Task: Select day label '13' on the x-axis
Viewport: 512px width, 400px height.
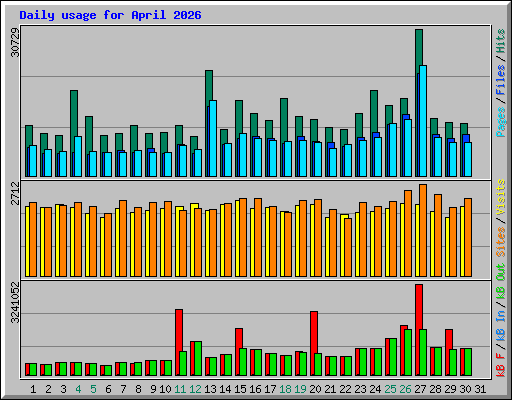Action: (210, 389)
